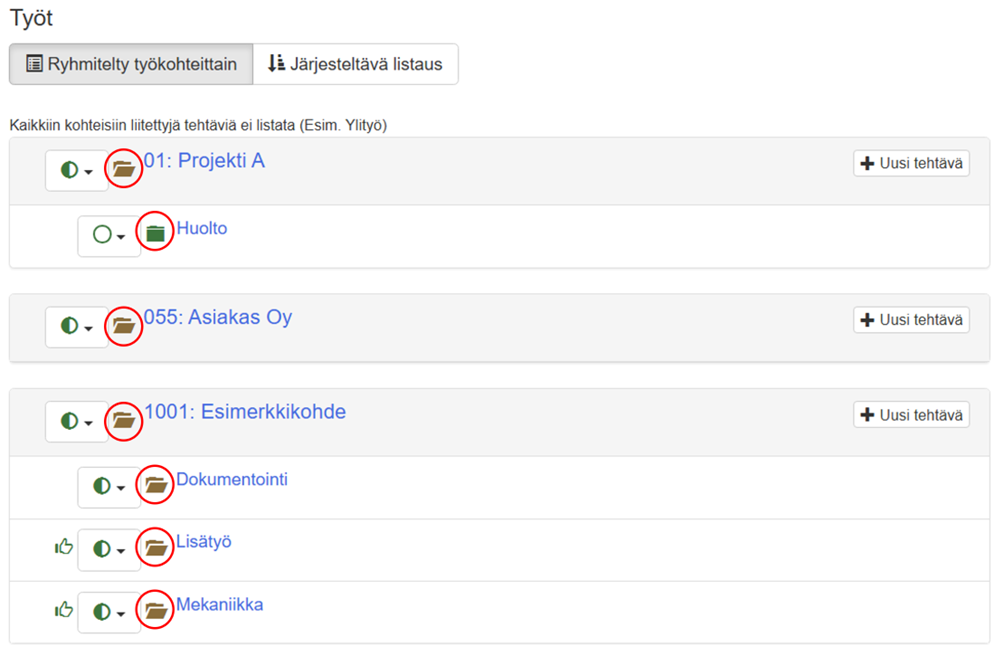1004x656 pixels.
Task: Click the folder icon beside 1001: Esimerkkikohde
Action: pos(124,420)
